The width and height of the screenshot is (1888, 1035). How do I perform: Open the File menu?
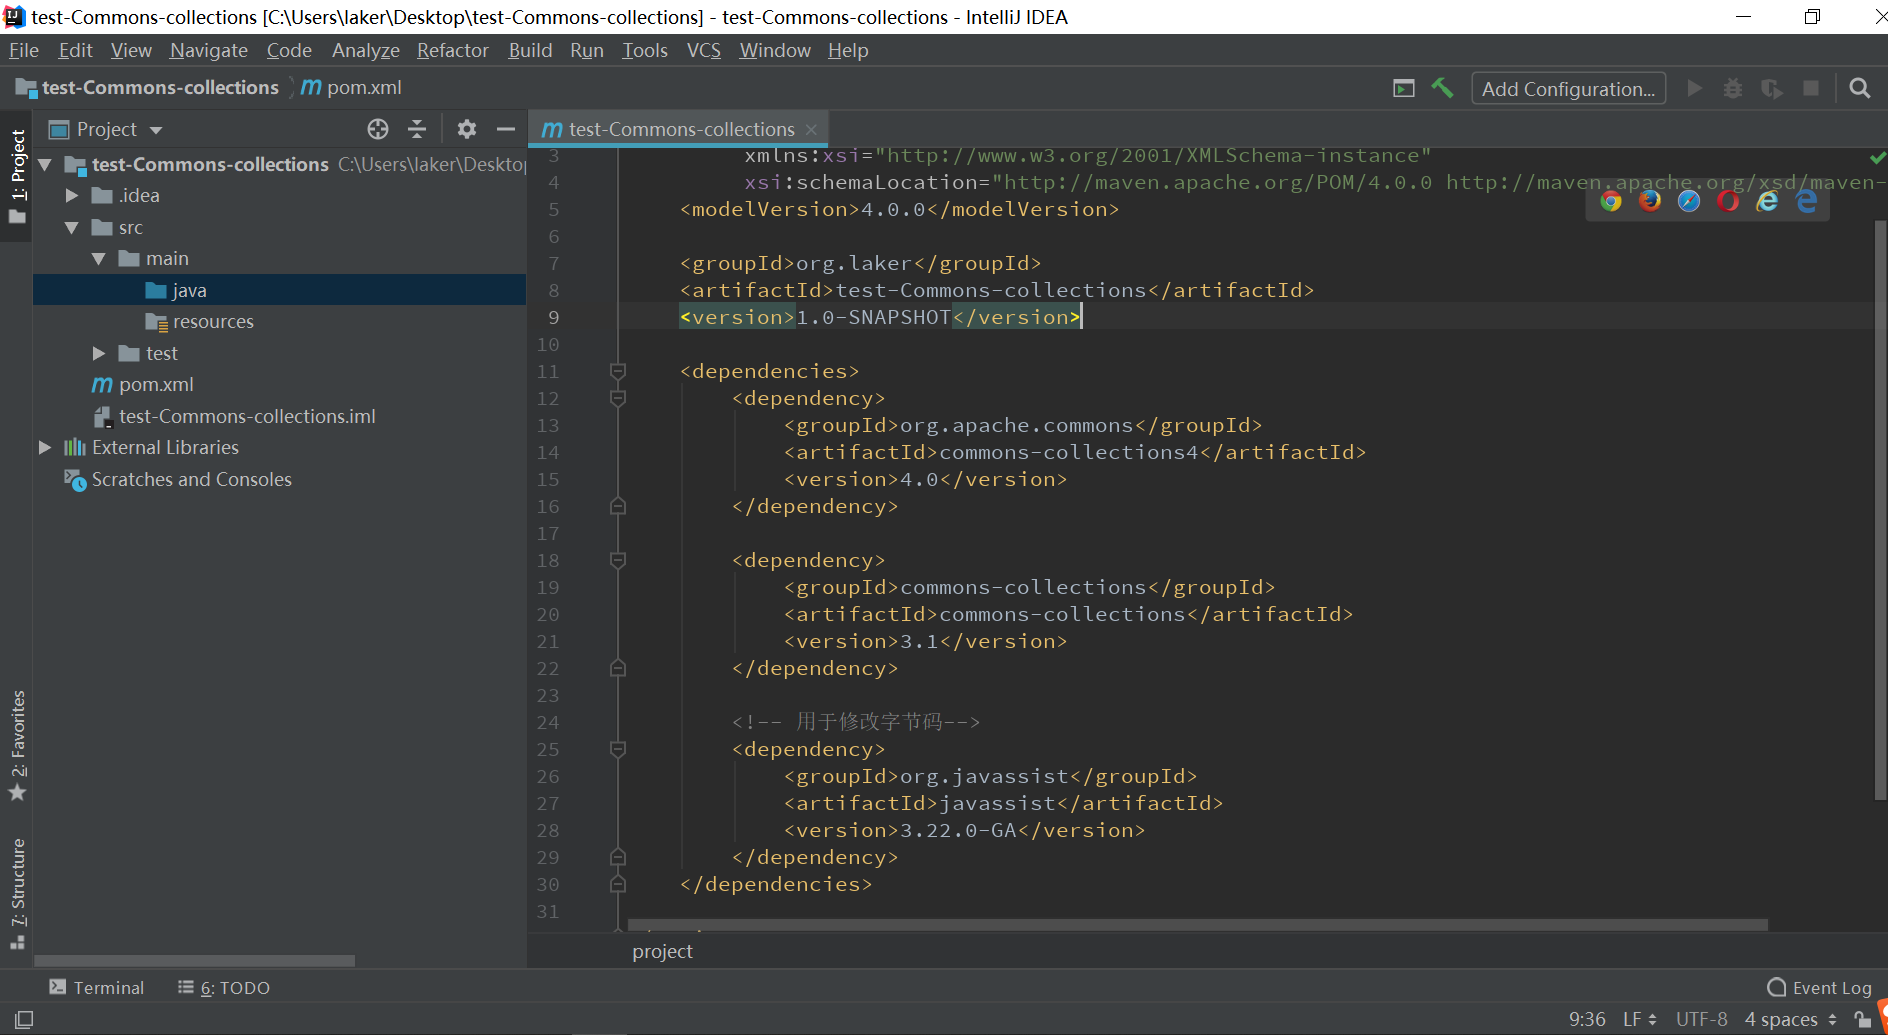(23, 50)
